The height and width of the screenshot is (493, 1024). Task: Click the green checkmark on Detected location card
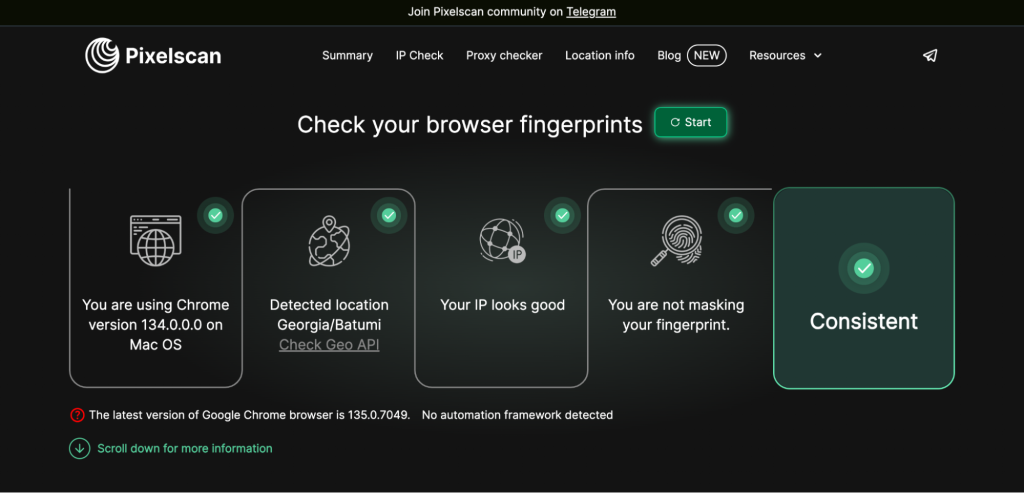389,215
